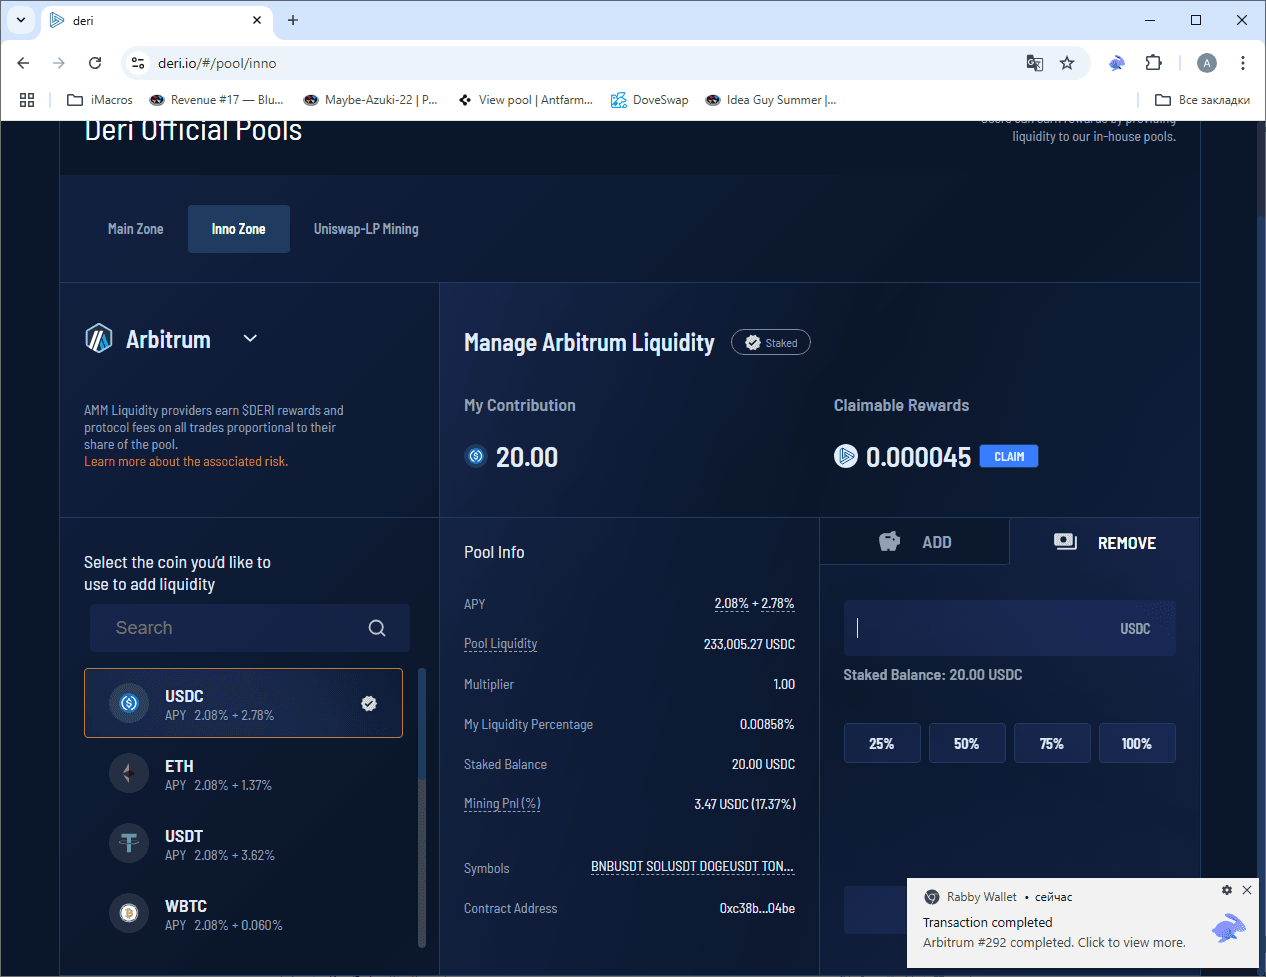
Task: Click the piggy bank icon on ADD tab
Action: tap(889, 542)
